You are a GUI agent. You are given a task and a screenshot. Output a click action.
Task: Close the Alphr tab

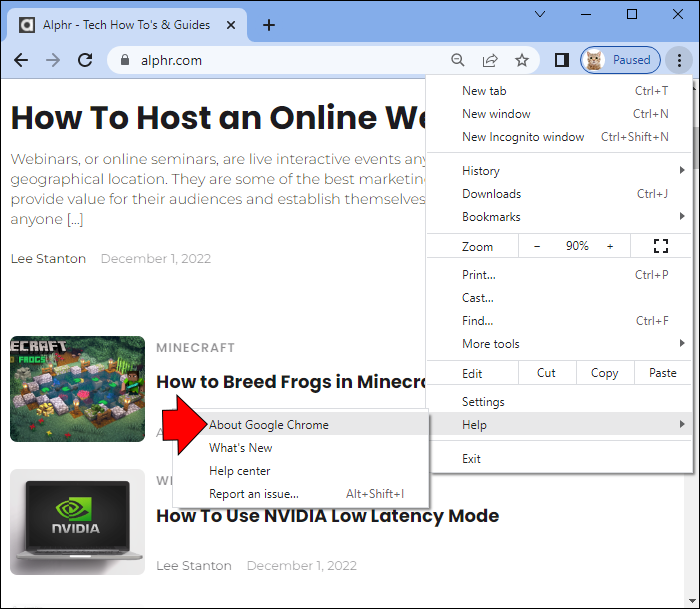point(231,25)
